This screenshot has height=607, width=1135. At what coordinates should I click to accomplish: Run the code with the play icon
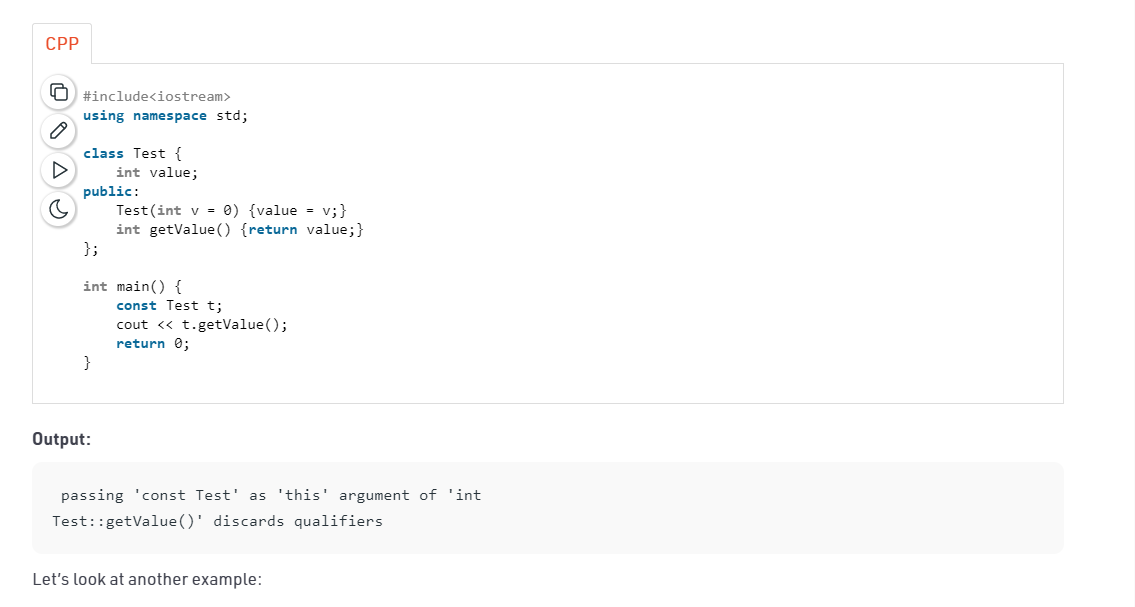pos(59,170)
